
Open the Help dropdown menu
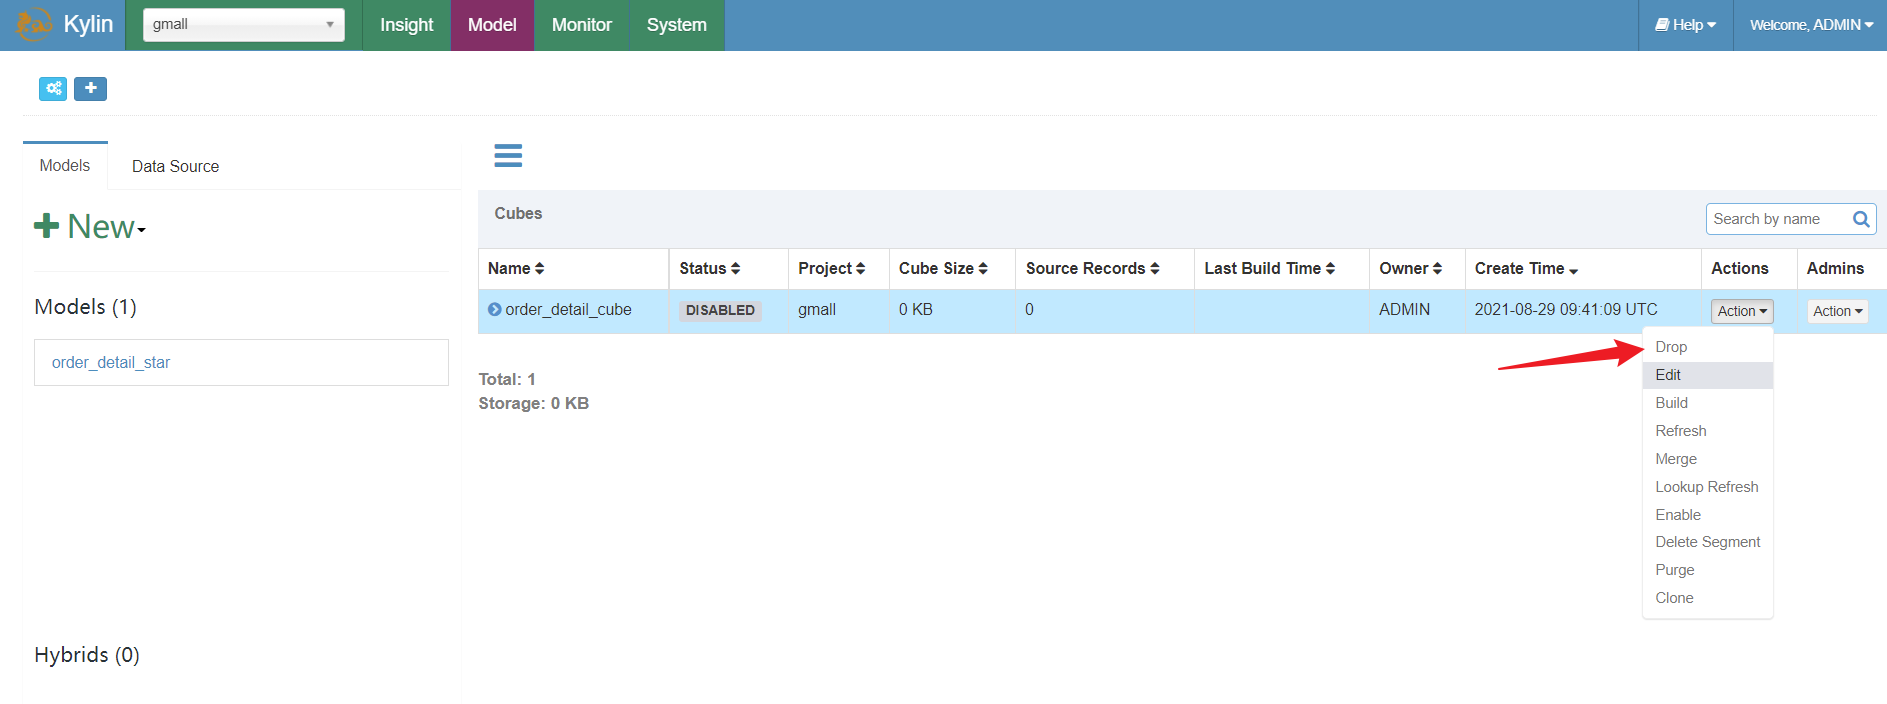point(1686,25)
